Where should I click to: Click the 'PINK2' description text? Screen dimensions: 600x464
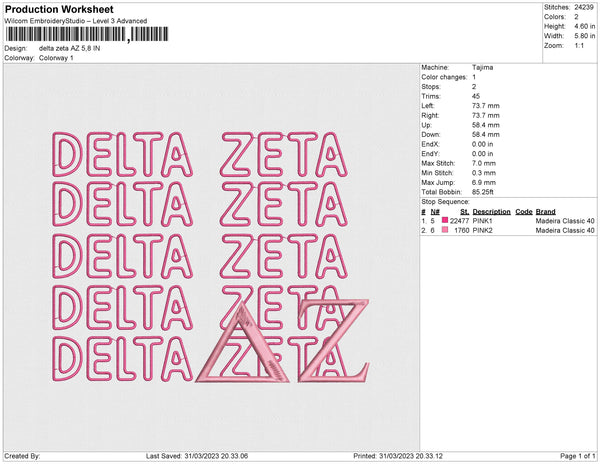point(483,230)
